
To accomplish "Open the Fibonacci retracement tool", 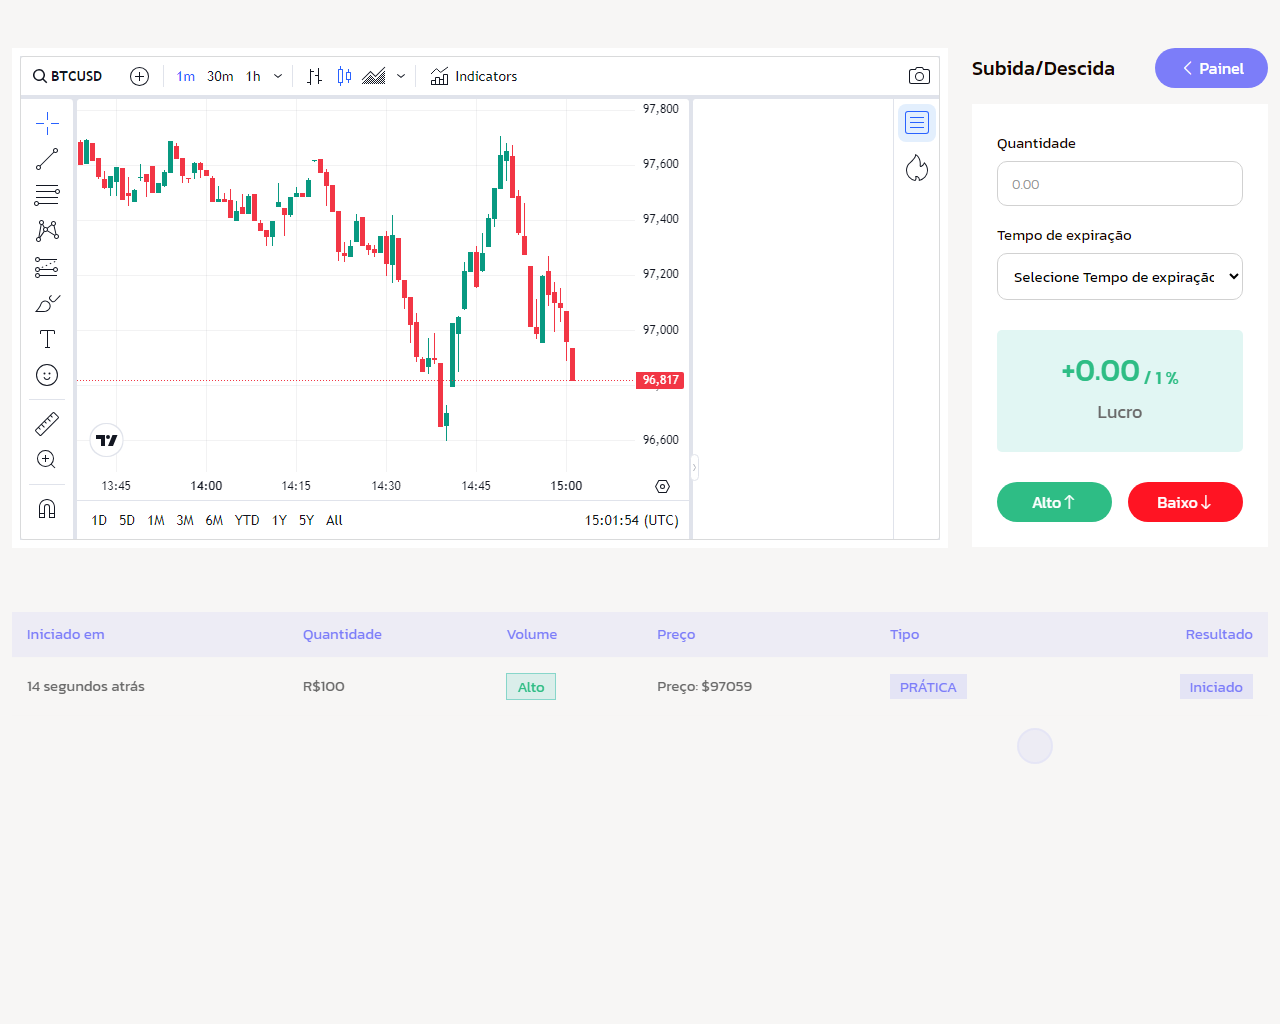I will pos(47,195).
